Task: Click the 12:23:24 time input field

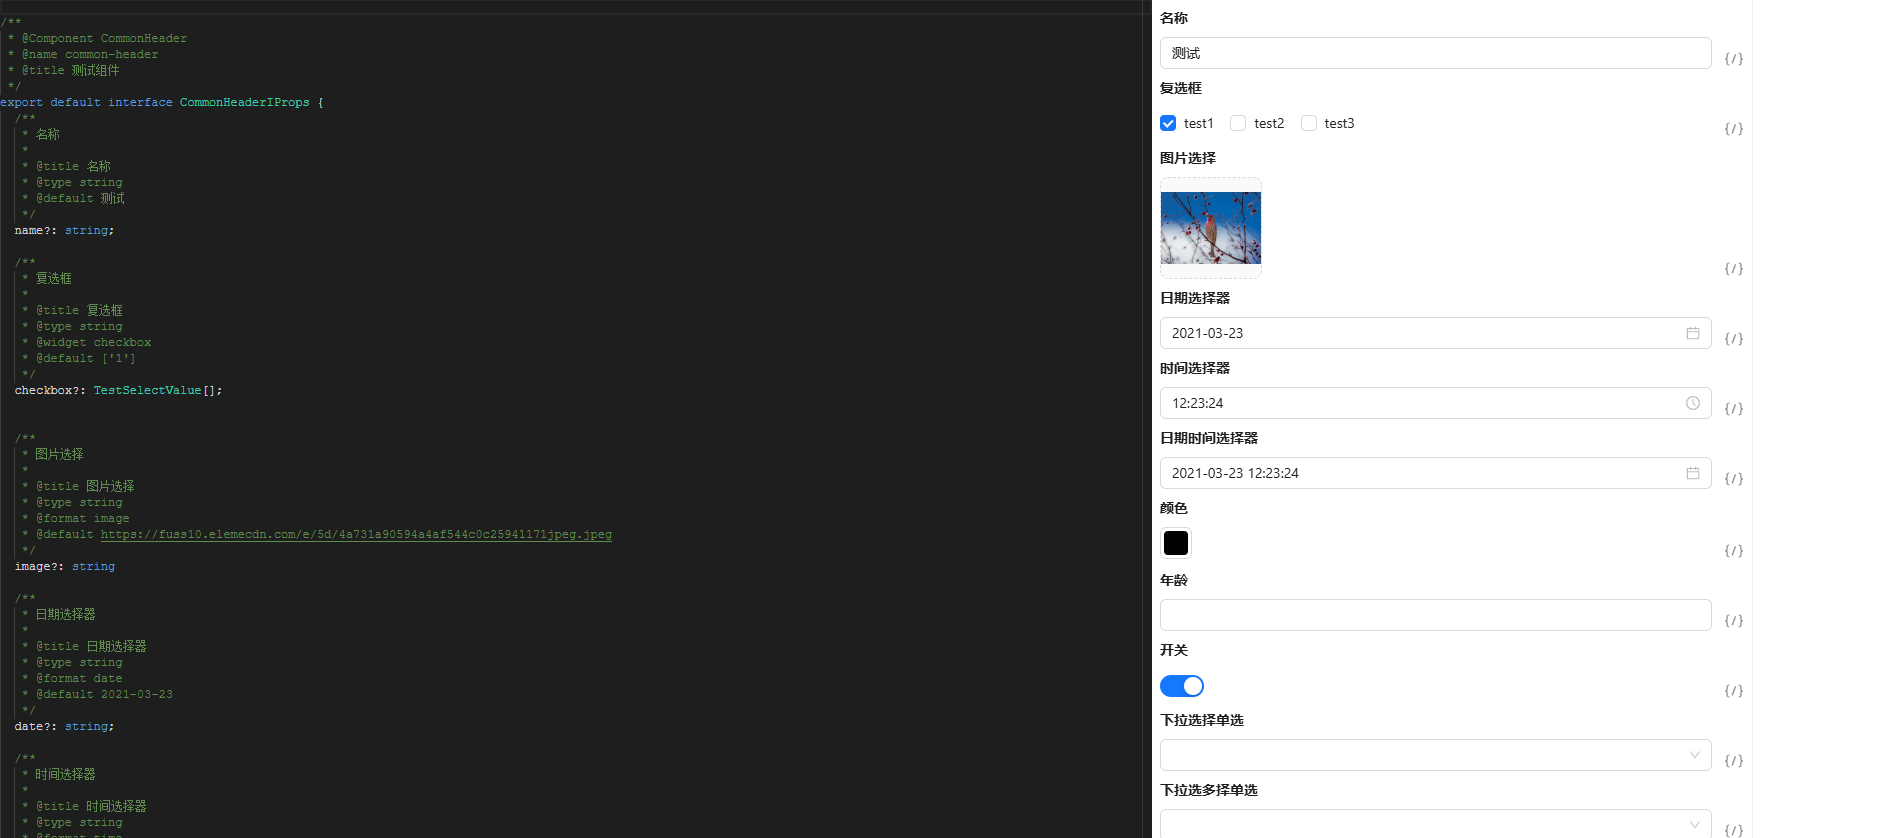Action: pyautogui.click(x=1420, y=403)
